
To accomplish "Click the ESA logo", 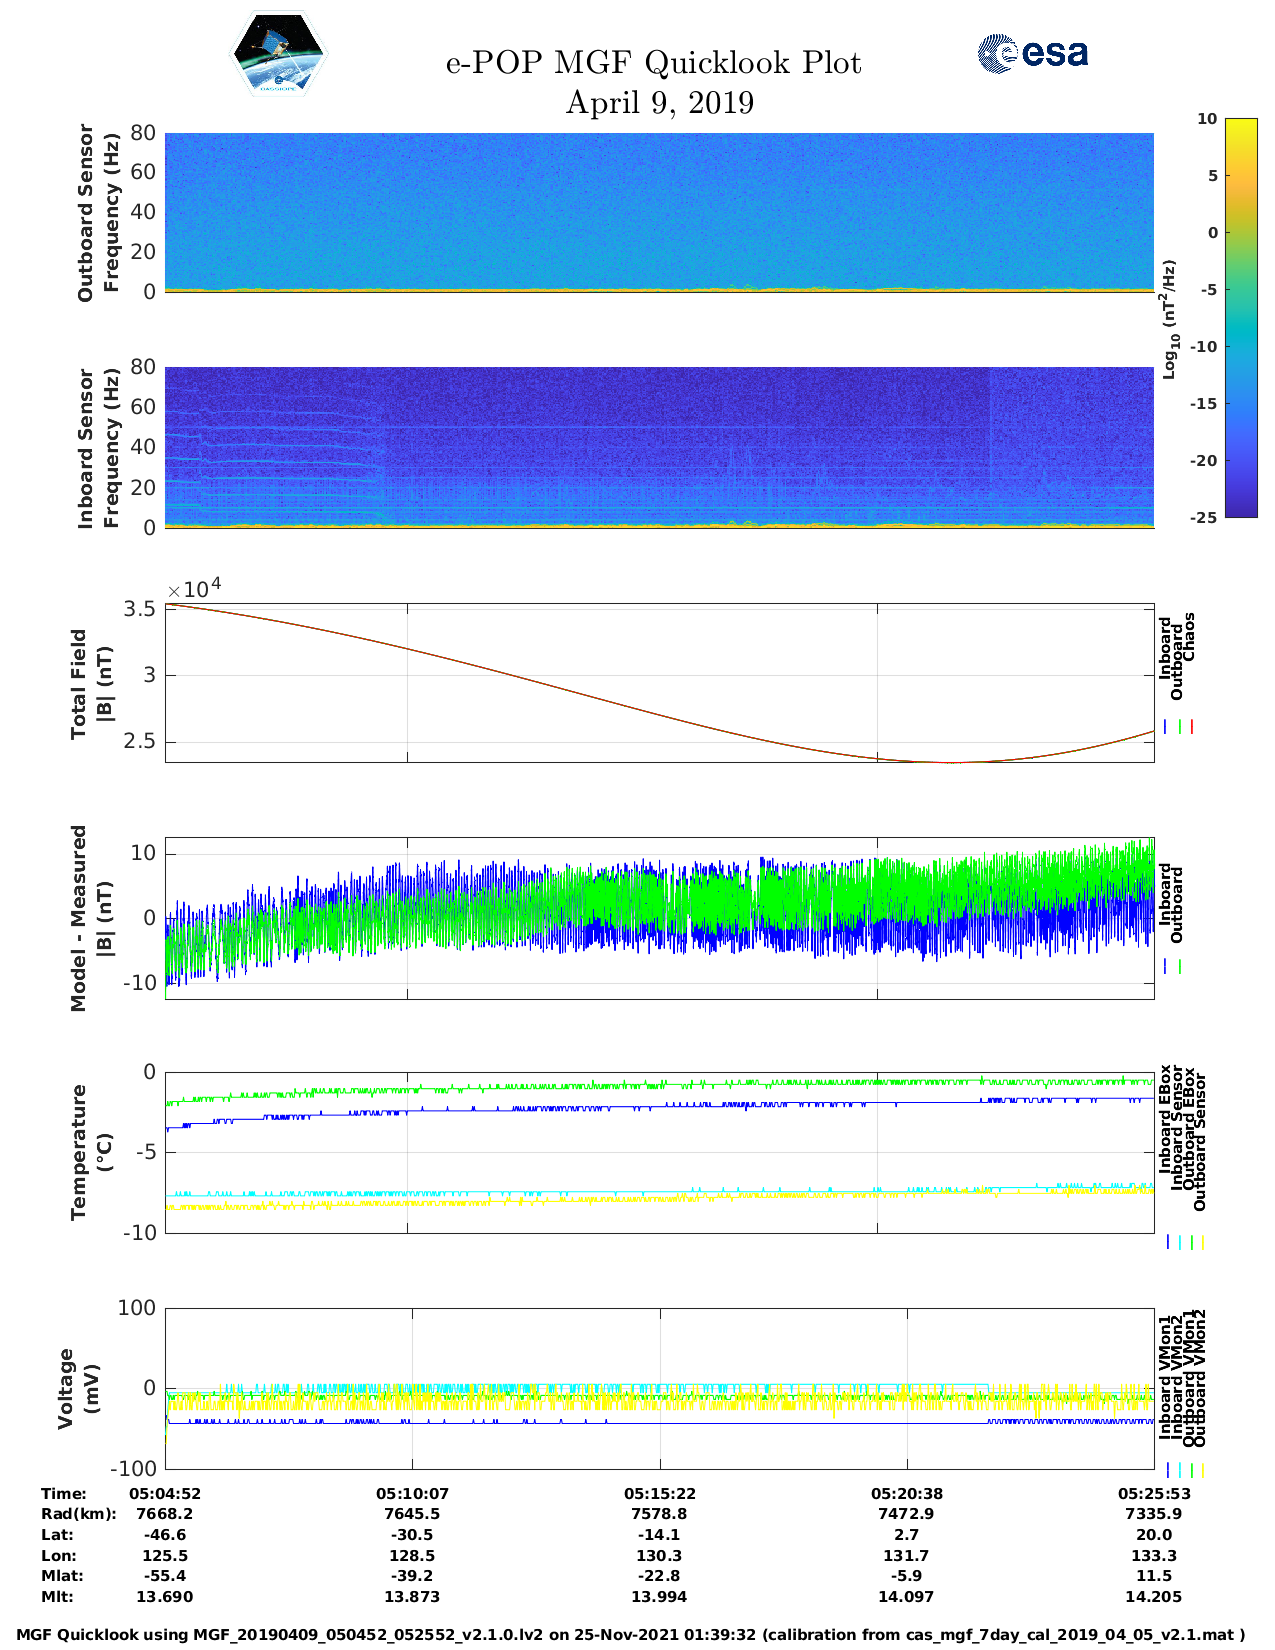I will tap(1033, 53).
